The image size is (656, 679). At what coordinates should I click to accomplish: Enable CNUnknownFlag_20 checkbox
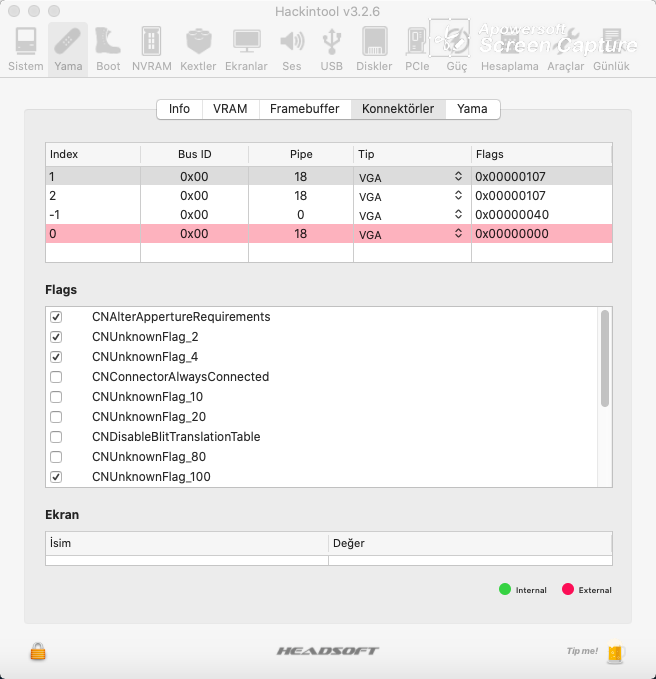56,417
